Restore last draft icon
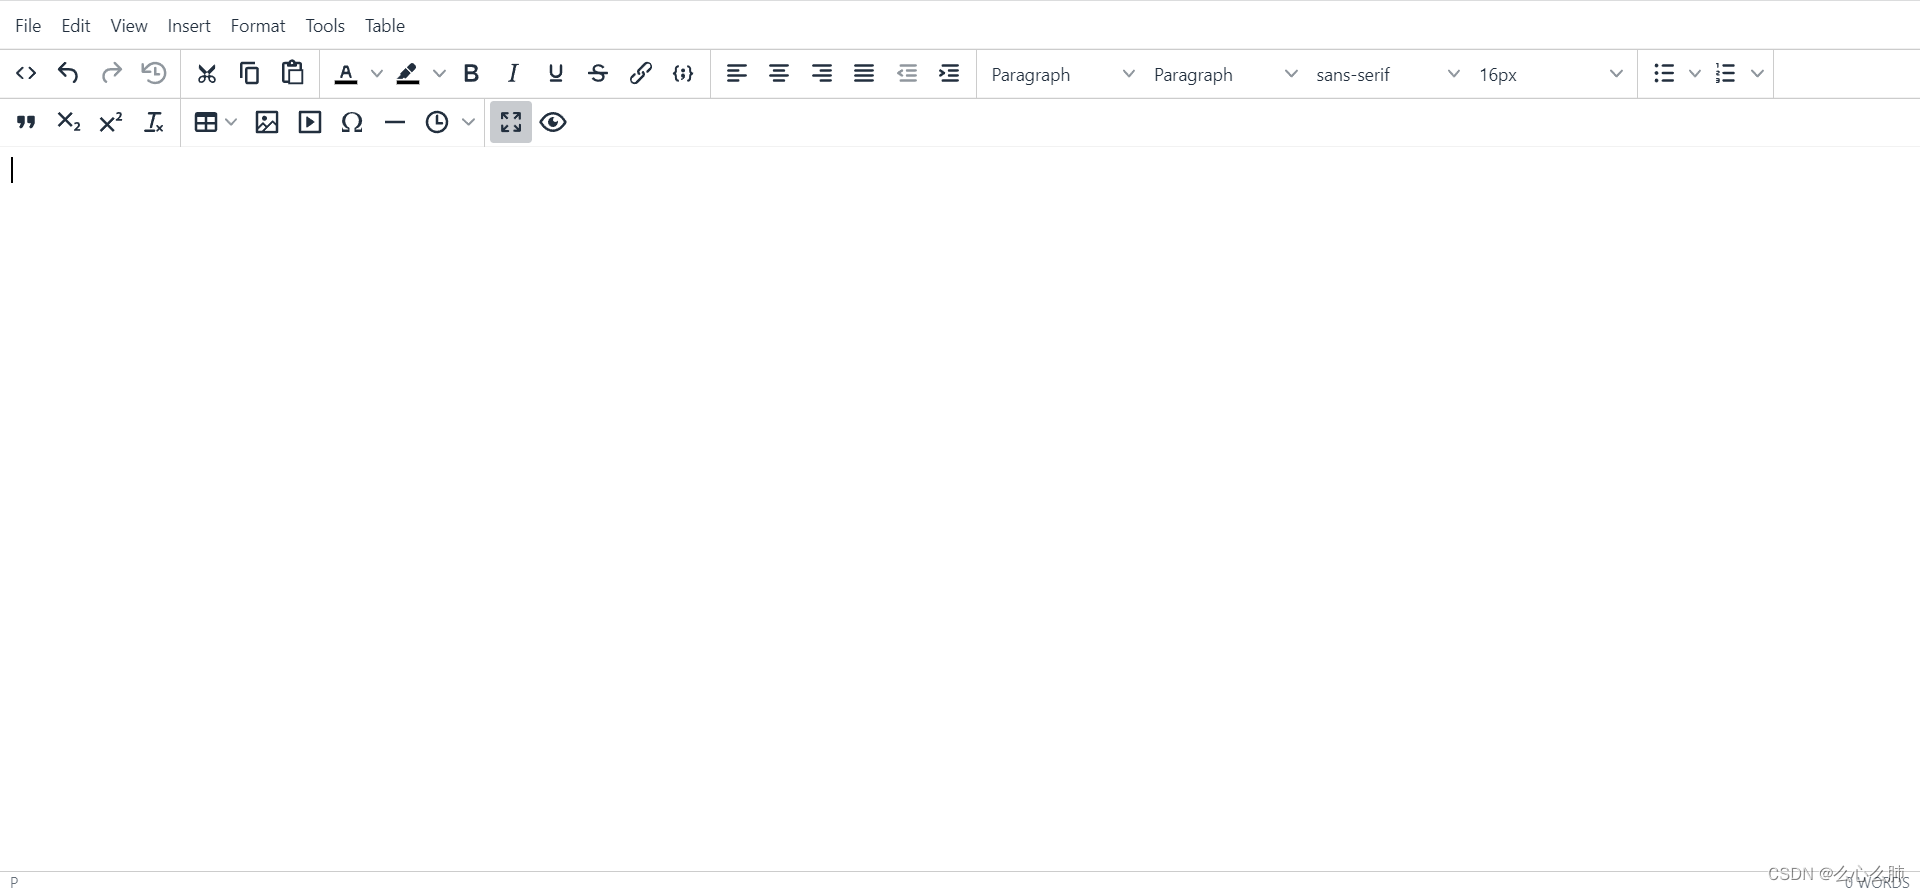This screenshot has height=892, width=1920. 154,73
